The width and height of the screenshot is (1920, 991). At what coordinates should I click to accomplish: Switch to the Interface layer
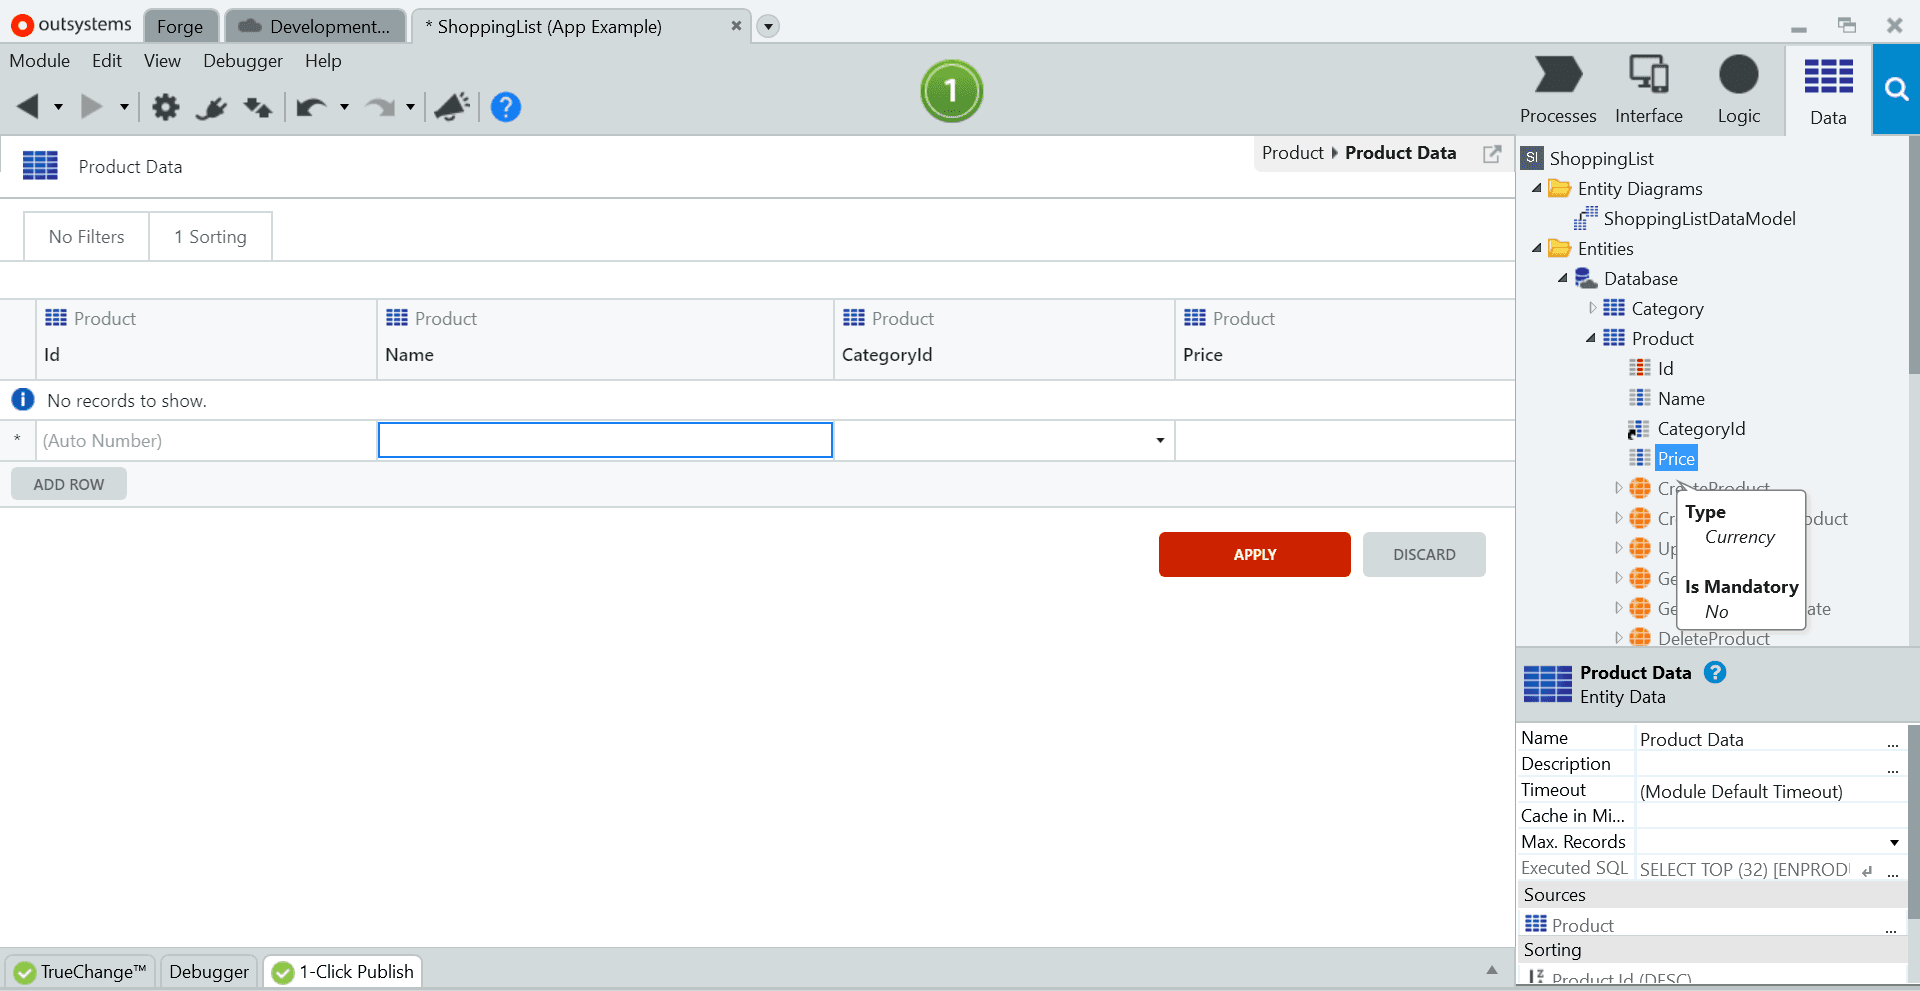coord(1648,90)
